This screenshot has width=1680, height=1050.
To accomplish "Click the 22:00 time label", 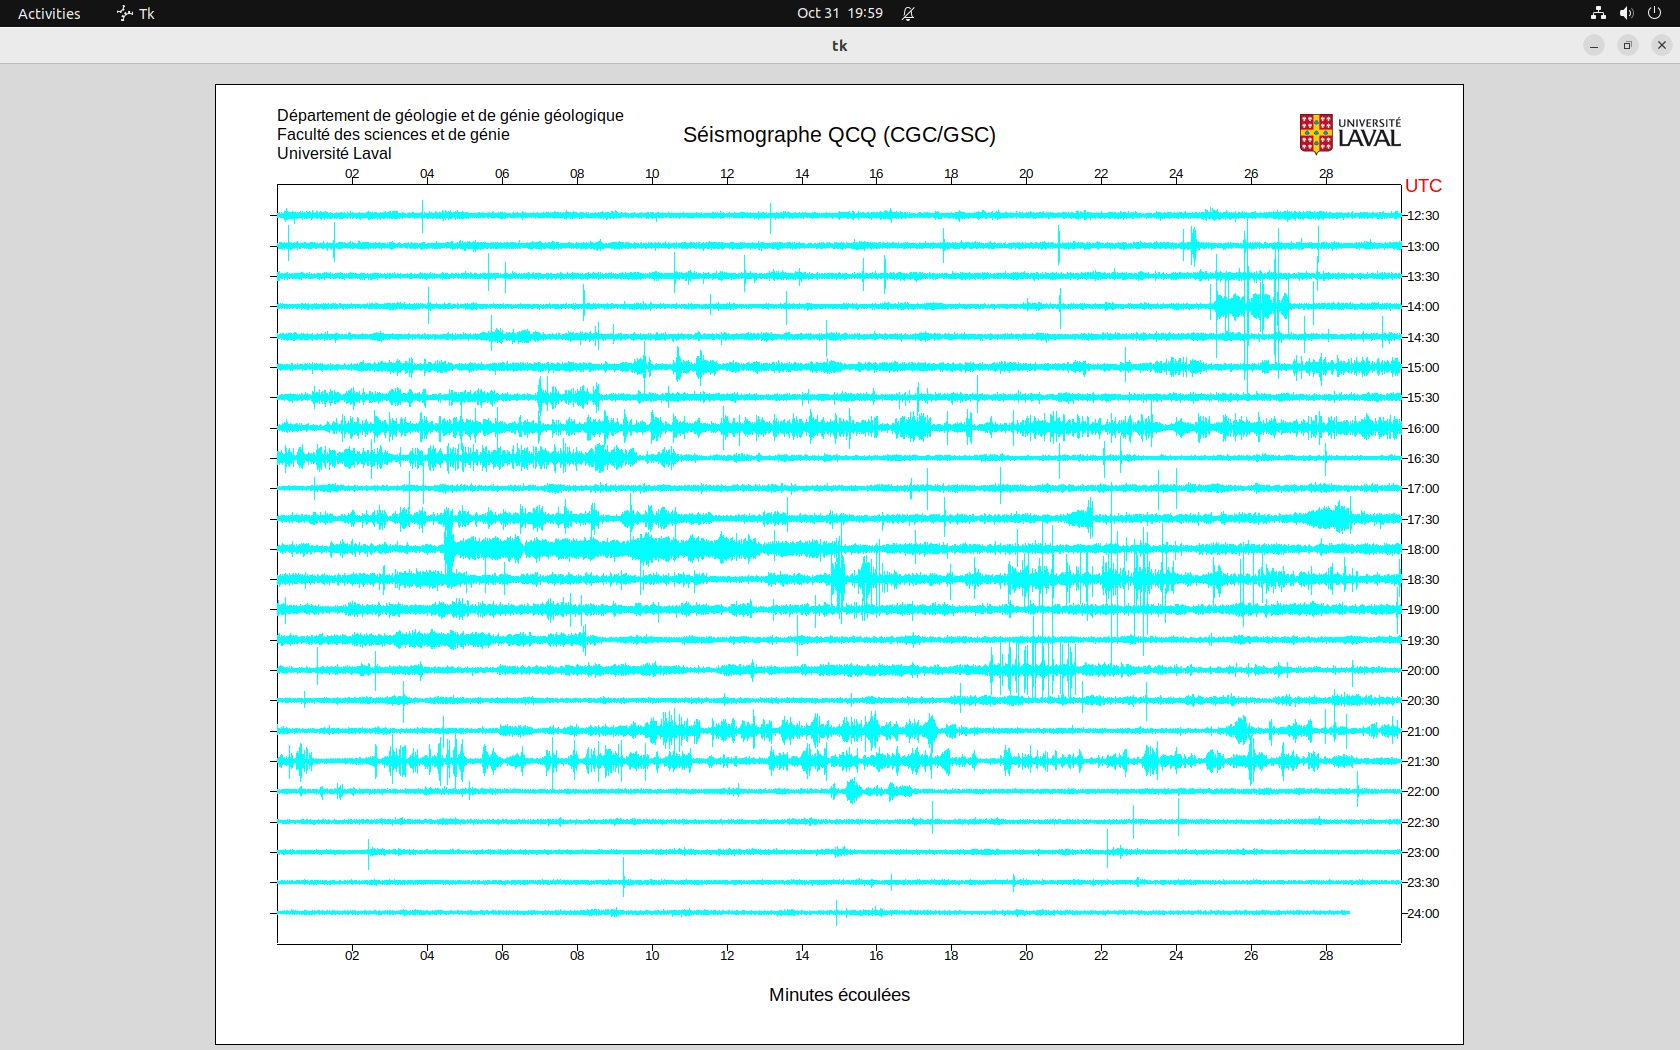I will [1423, 792].
